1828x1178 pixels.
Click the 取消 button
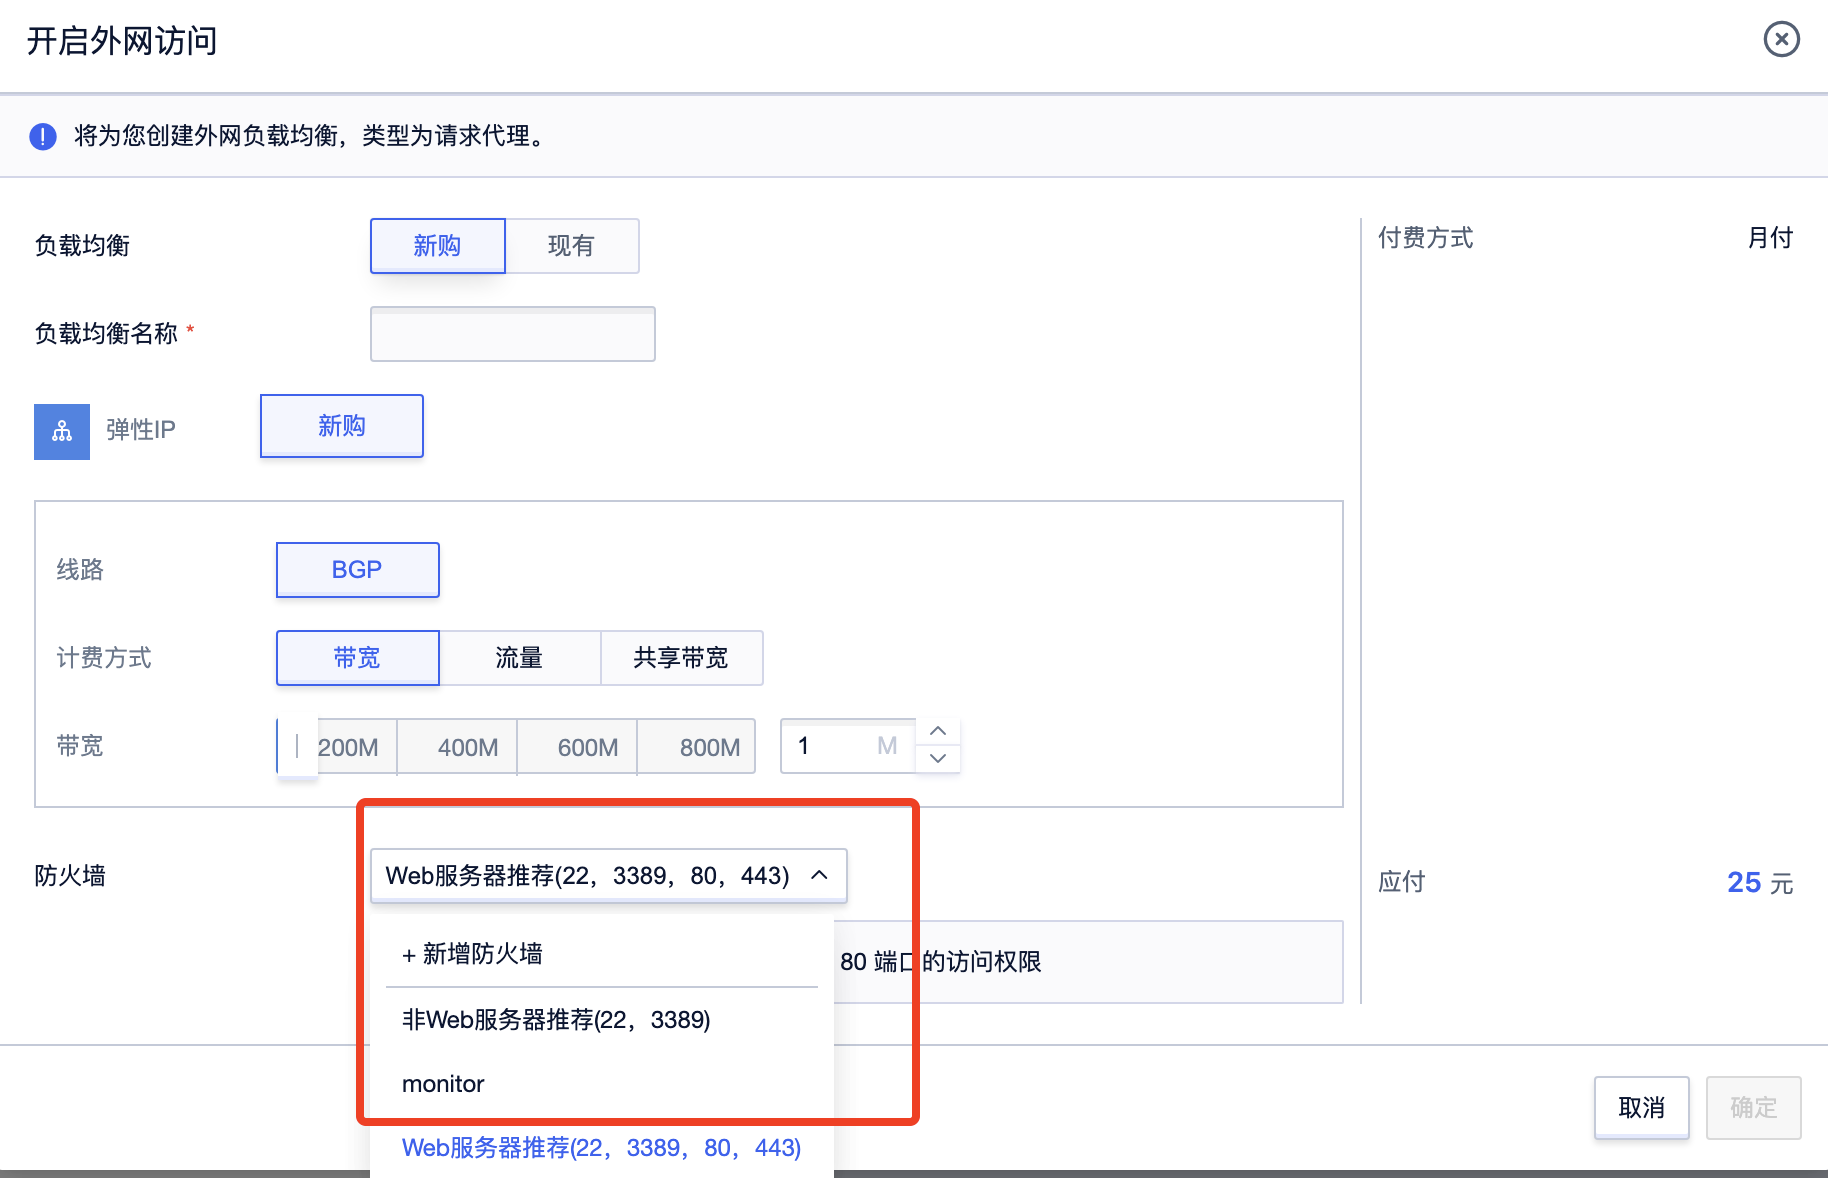pos(1642,1108)
